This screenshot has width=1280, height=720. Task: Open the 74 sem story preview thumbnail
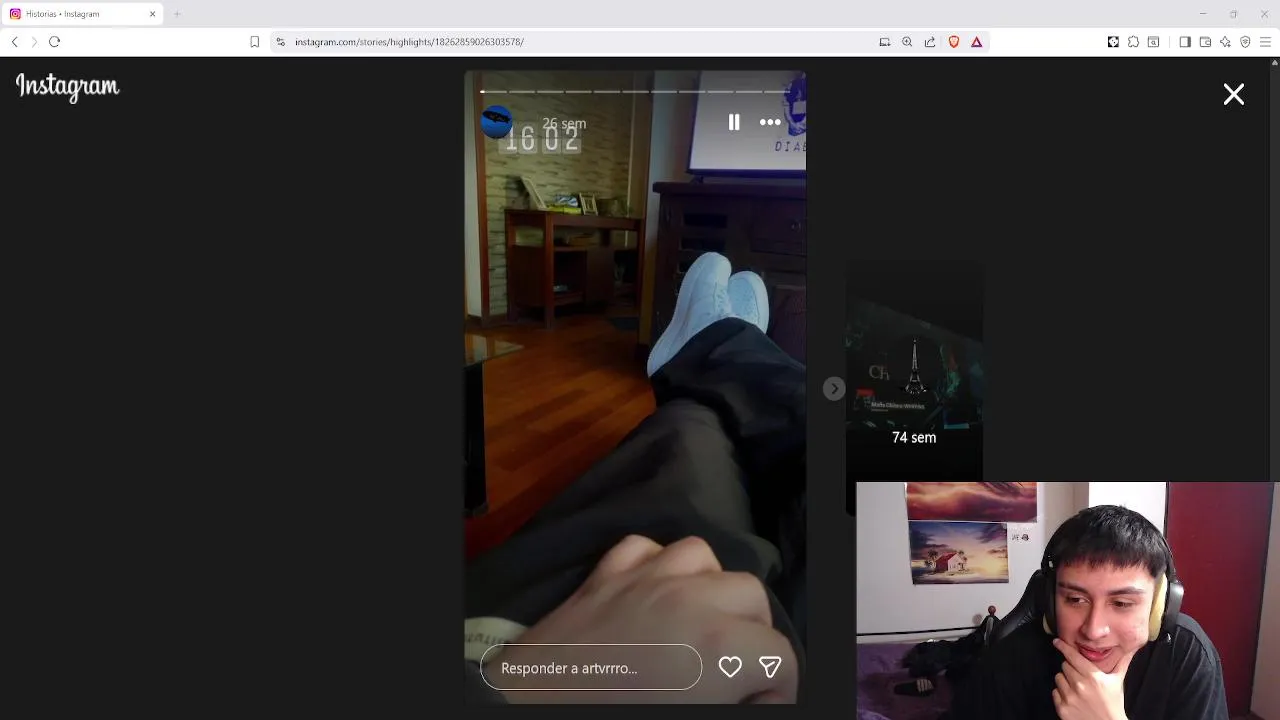tap(914, 388)
